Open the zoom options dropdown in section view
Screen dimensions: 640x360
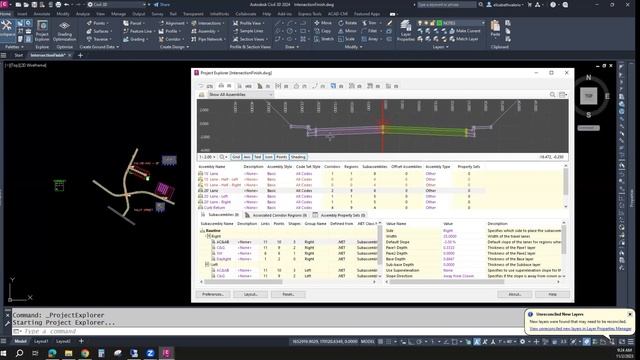tap(223, 157)
